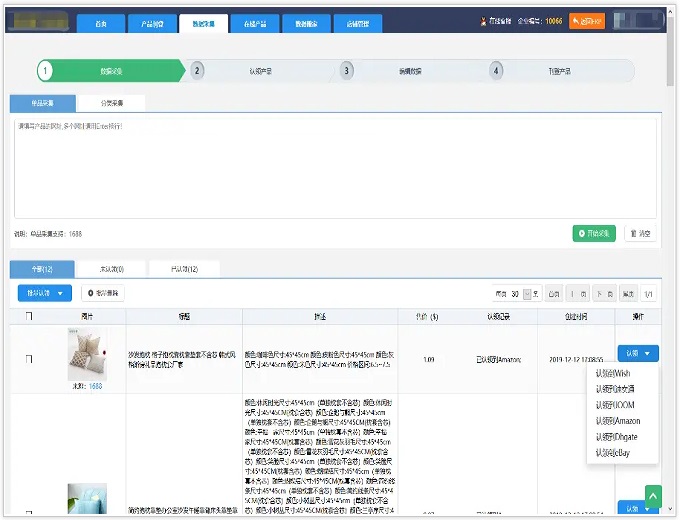
Task: Click the green back-to-top arrow icon
Action: pyautogui.click(x=653, y=496)
